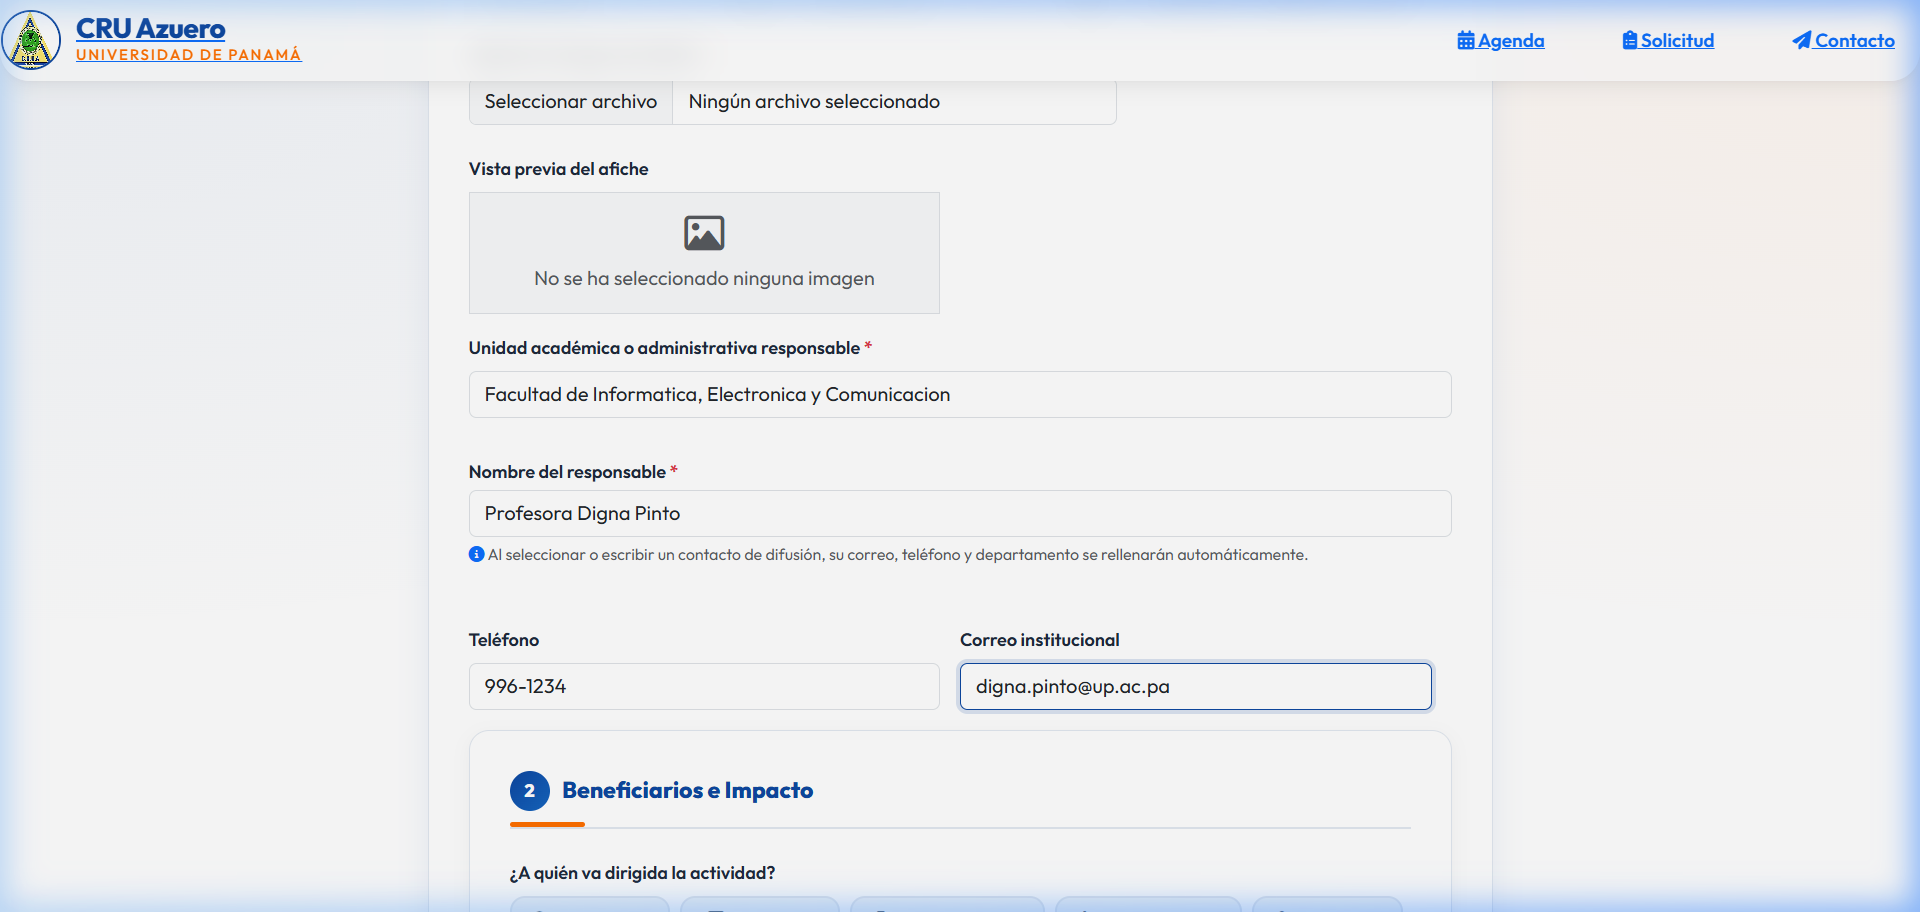This screenshot has height=912, width=1920.
Task: Click the Correo institucional email field
Action: point(1196,687)
